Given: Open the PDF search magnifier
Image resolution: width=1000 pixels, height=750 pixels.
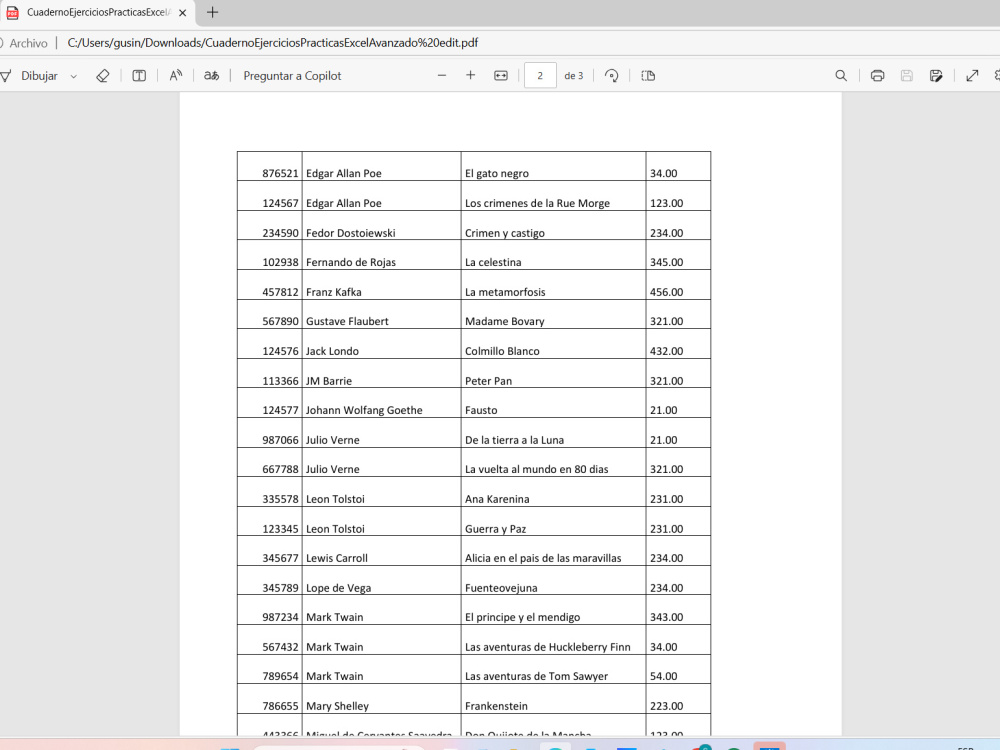Looking at the screenshot, I should point(841,76).
